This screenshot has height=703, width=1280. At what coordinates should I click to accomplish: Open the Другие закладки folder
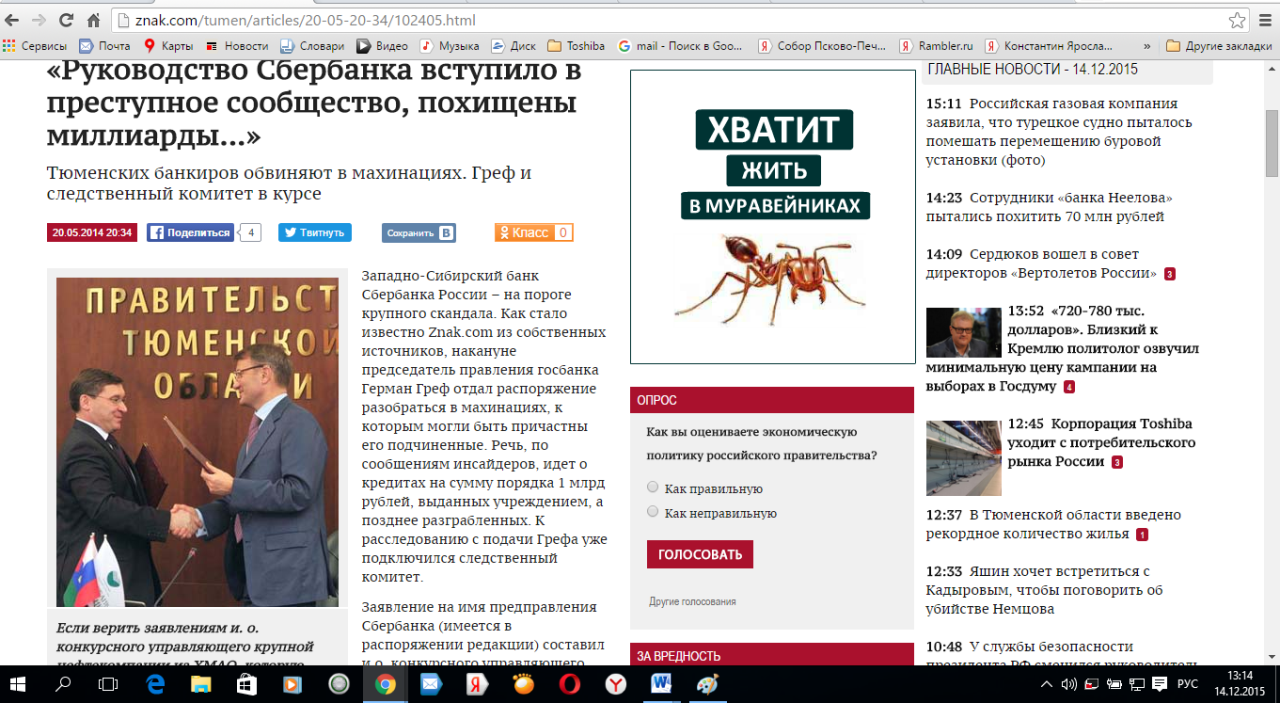pos(1219,46)
